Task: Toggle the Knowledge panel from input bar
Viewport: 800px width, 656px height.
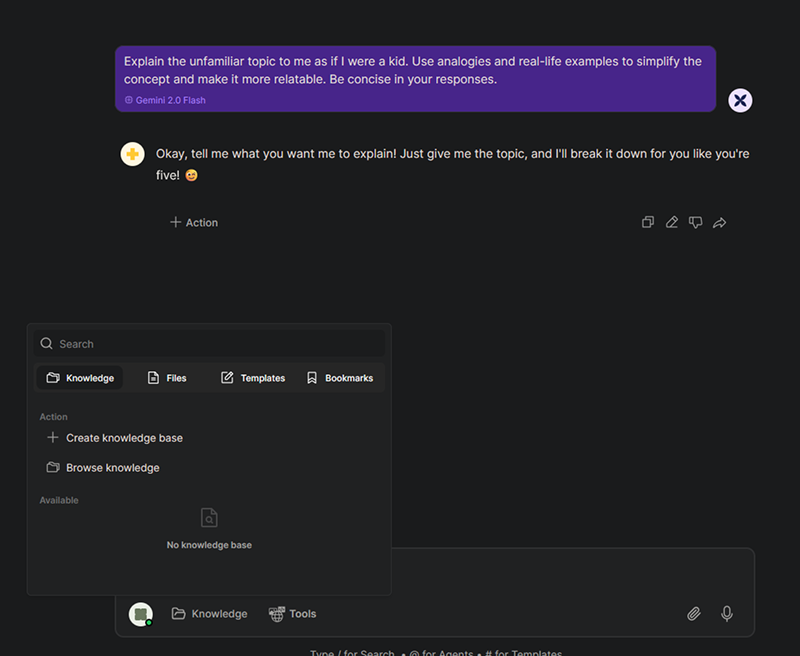Action: (209, 614)
